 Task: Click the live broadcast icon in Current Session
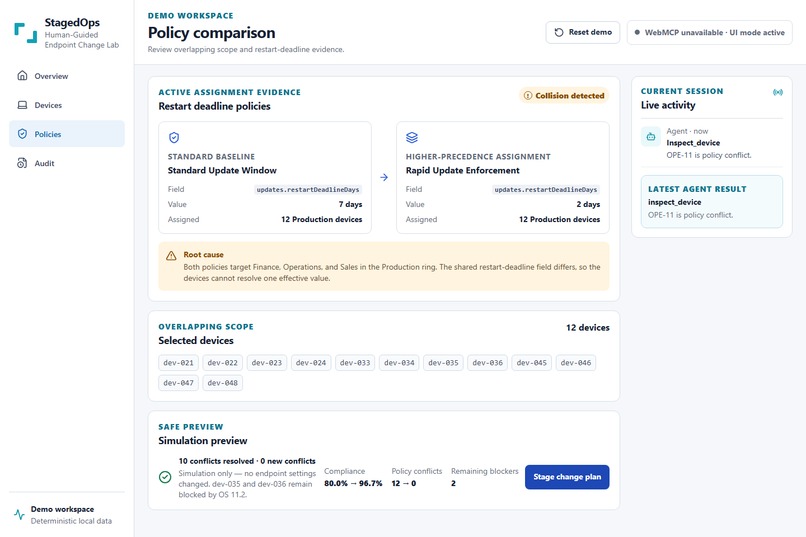(778, 92)
